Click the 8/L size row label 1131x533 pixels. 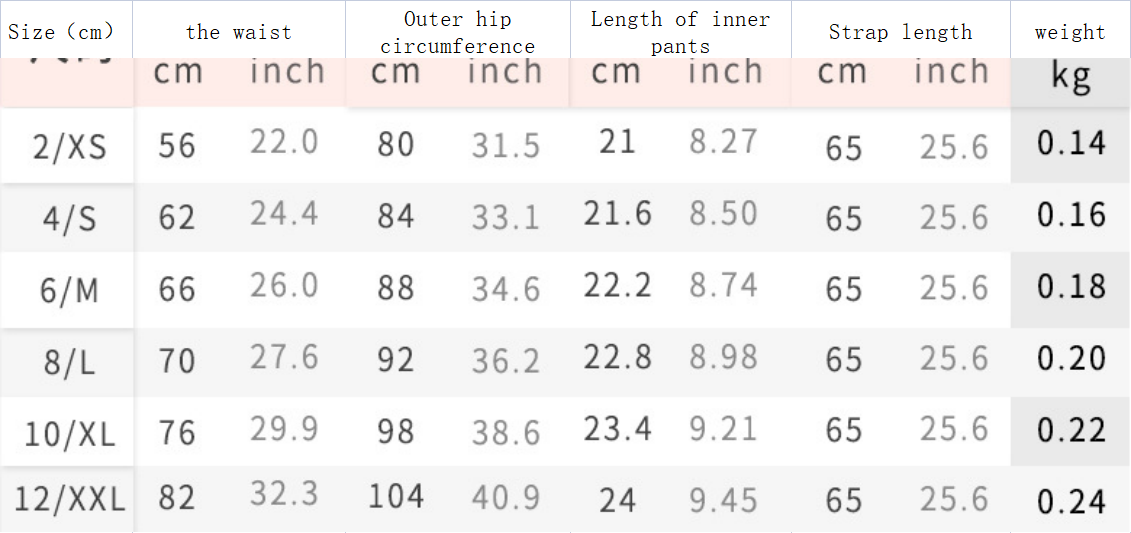(x=69, y=361)
